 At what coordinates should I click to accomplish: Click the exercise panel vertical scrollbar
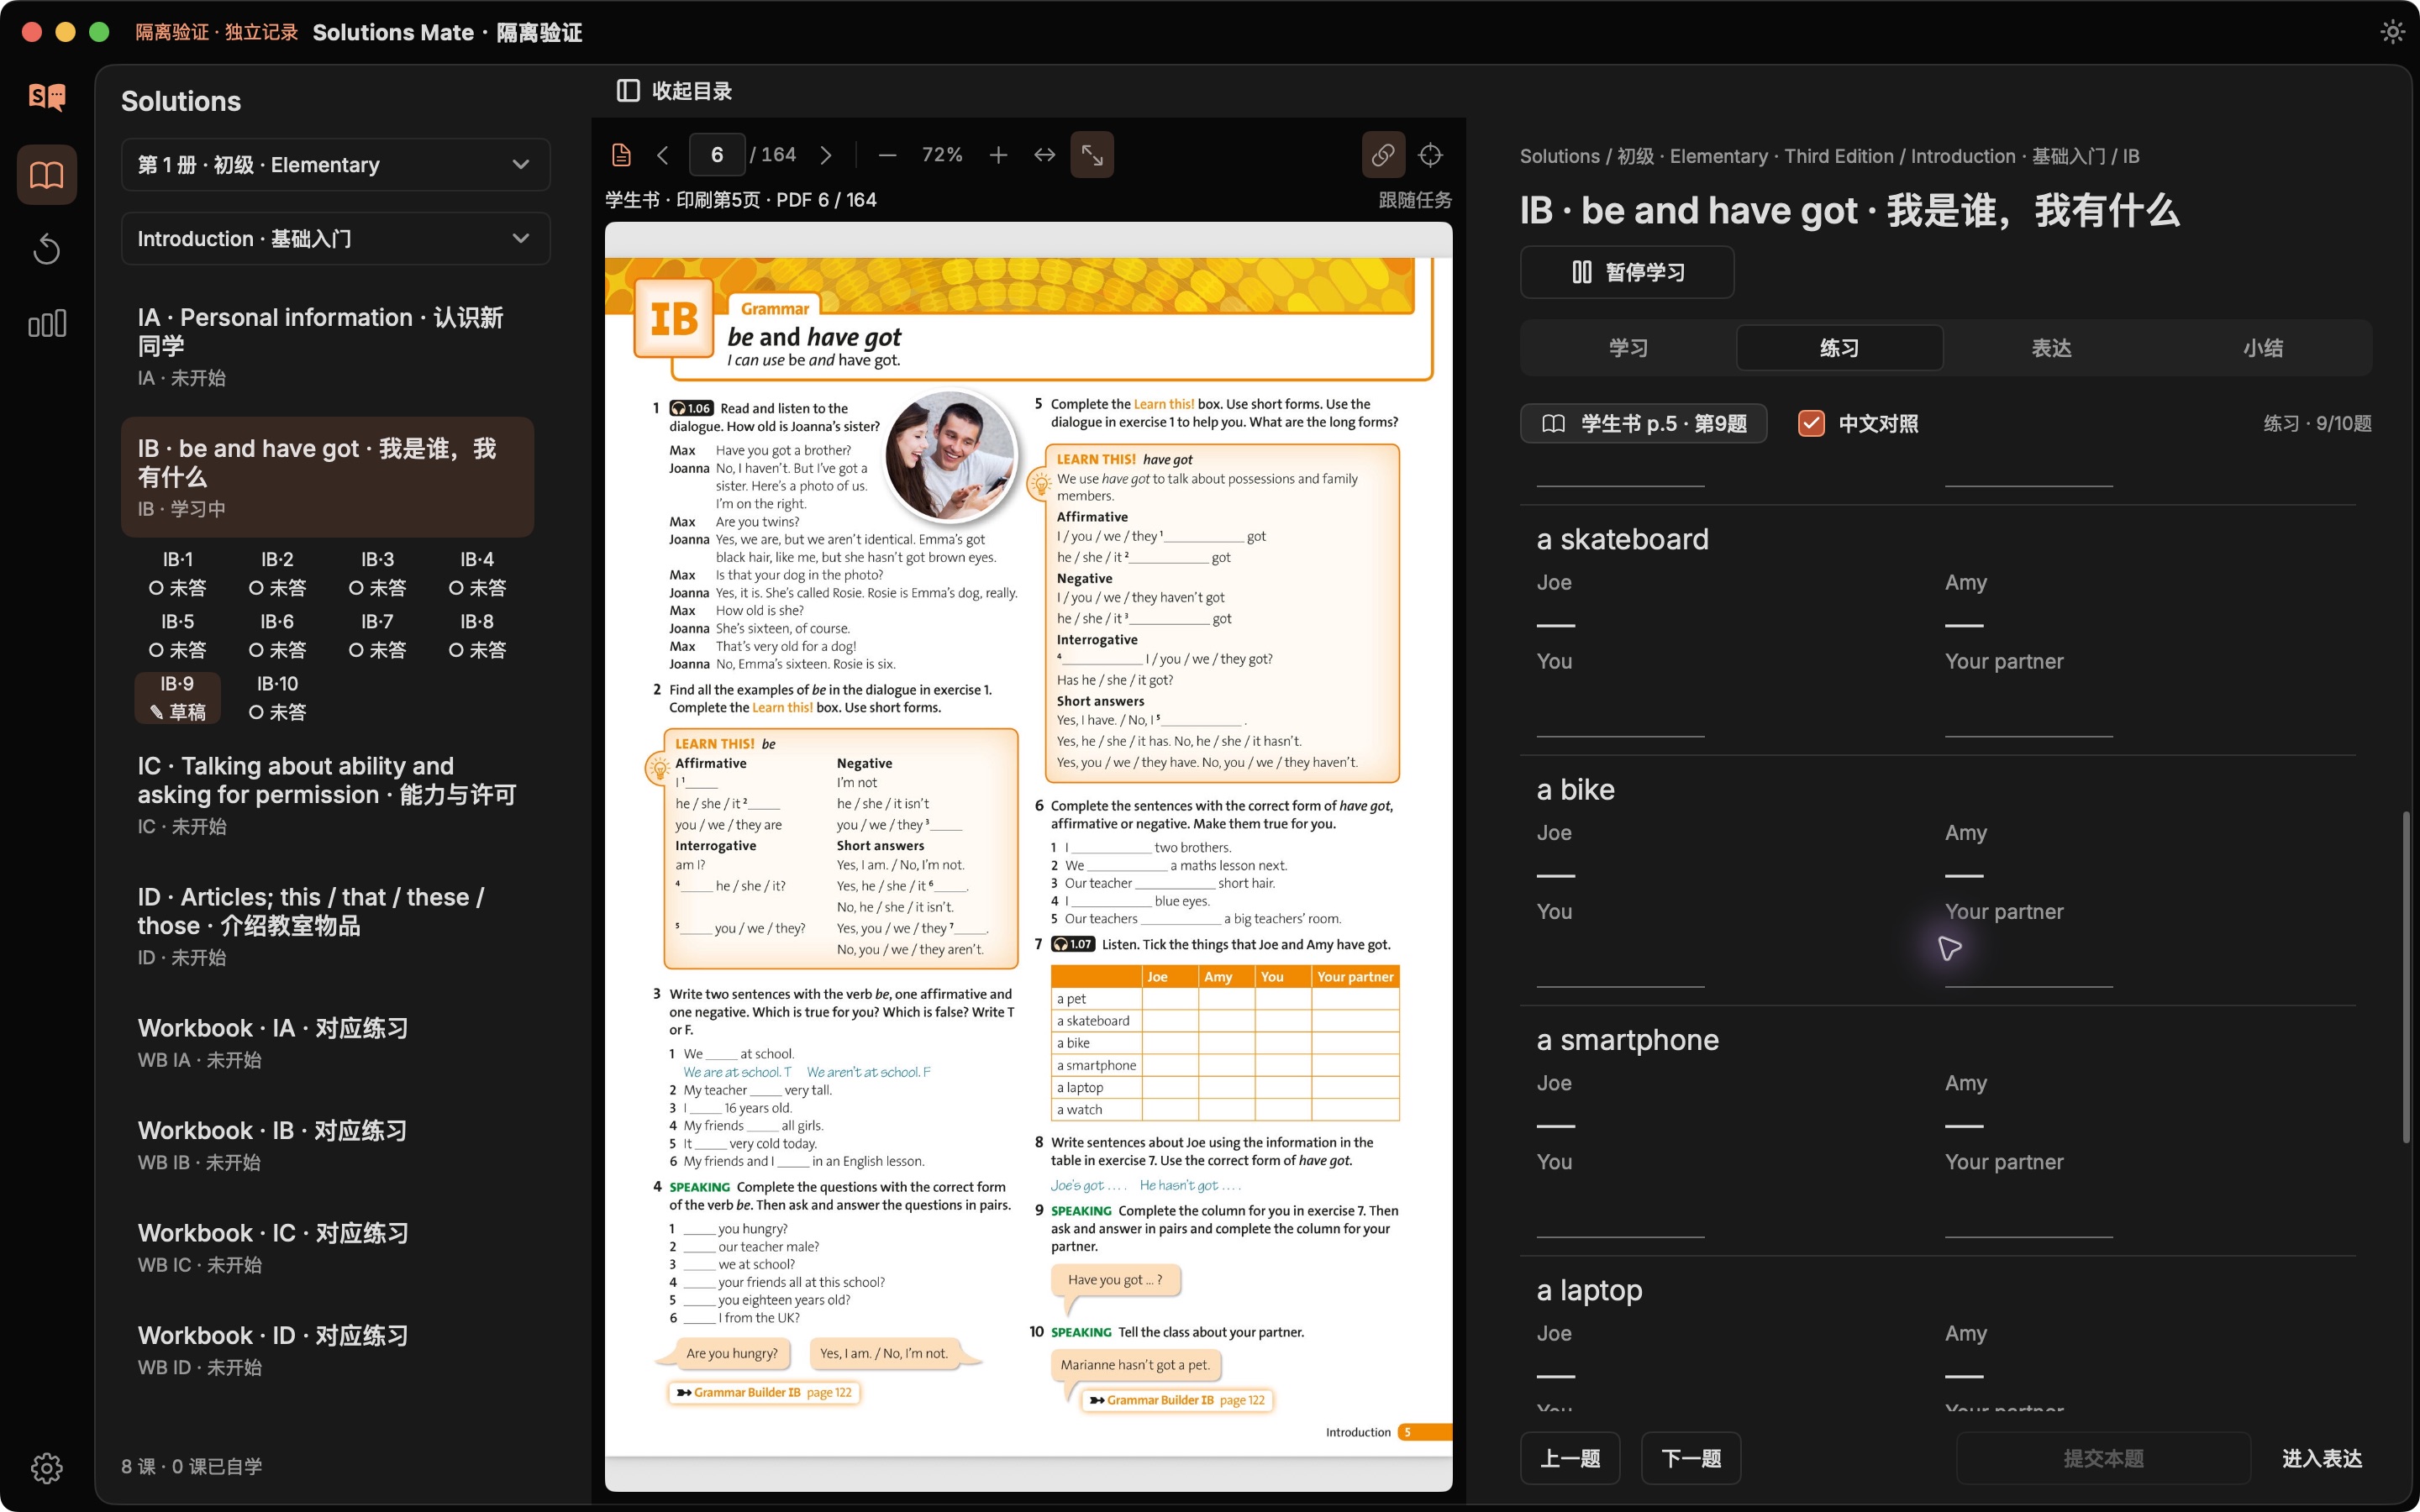coord(2406,977)
